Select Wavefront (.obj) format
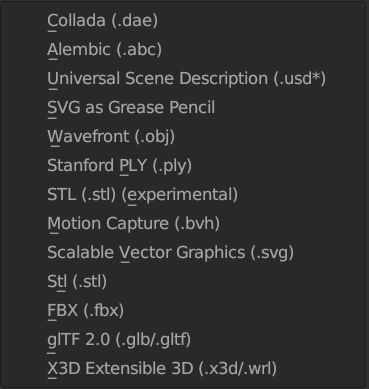 pyautogui.click(x=183, y=137)
